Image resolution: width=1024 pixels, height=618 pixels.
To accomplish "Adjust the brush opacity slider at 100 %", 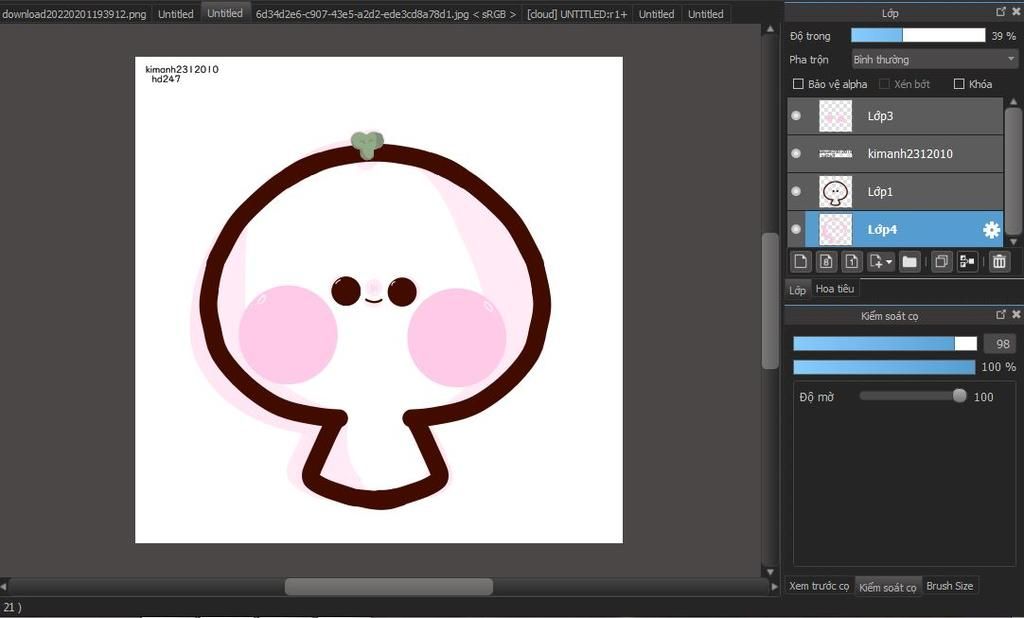I will pyautogui.click(x=884, y=367).
